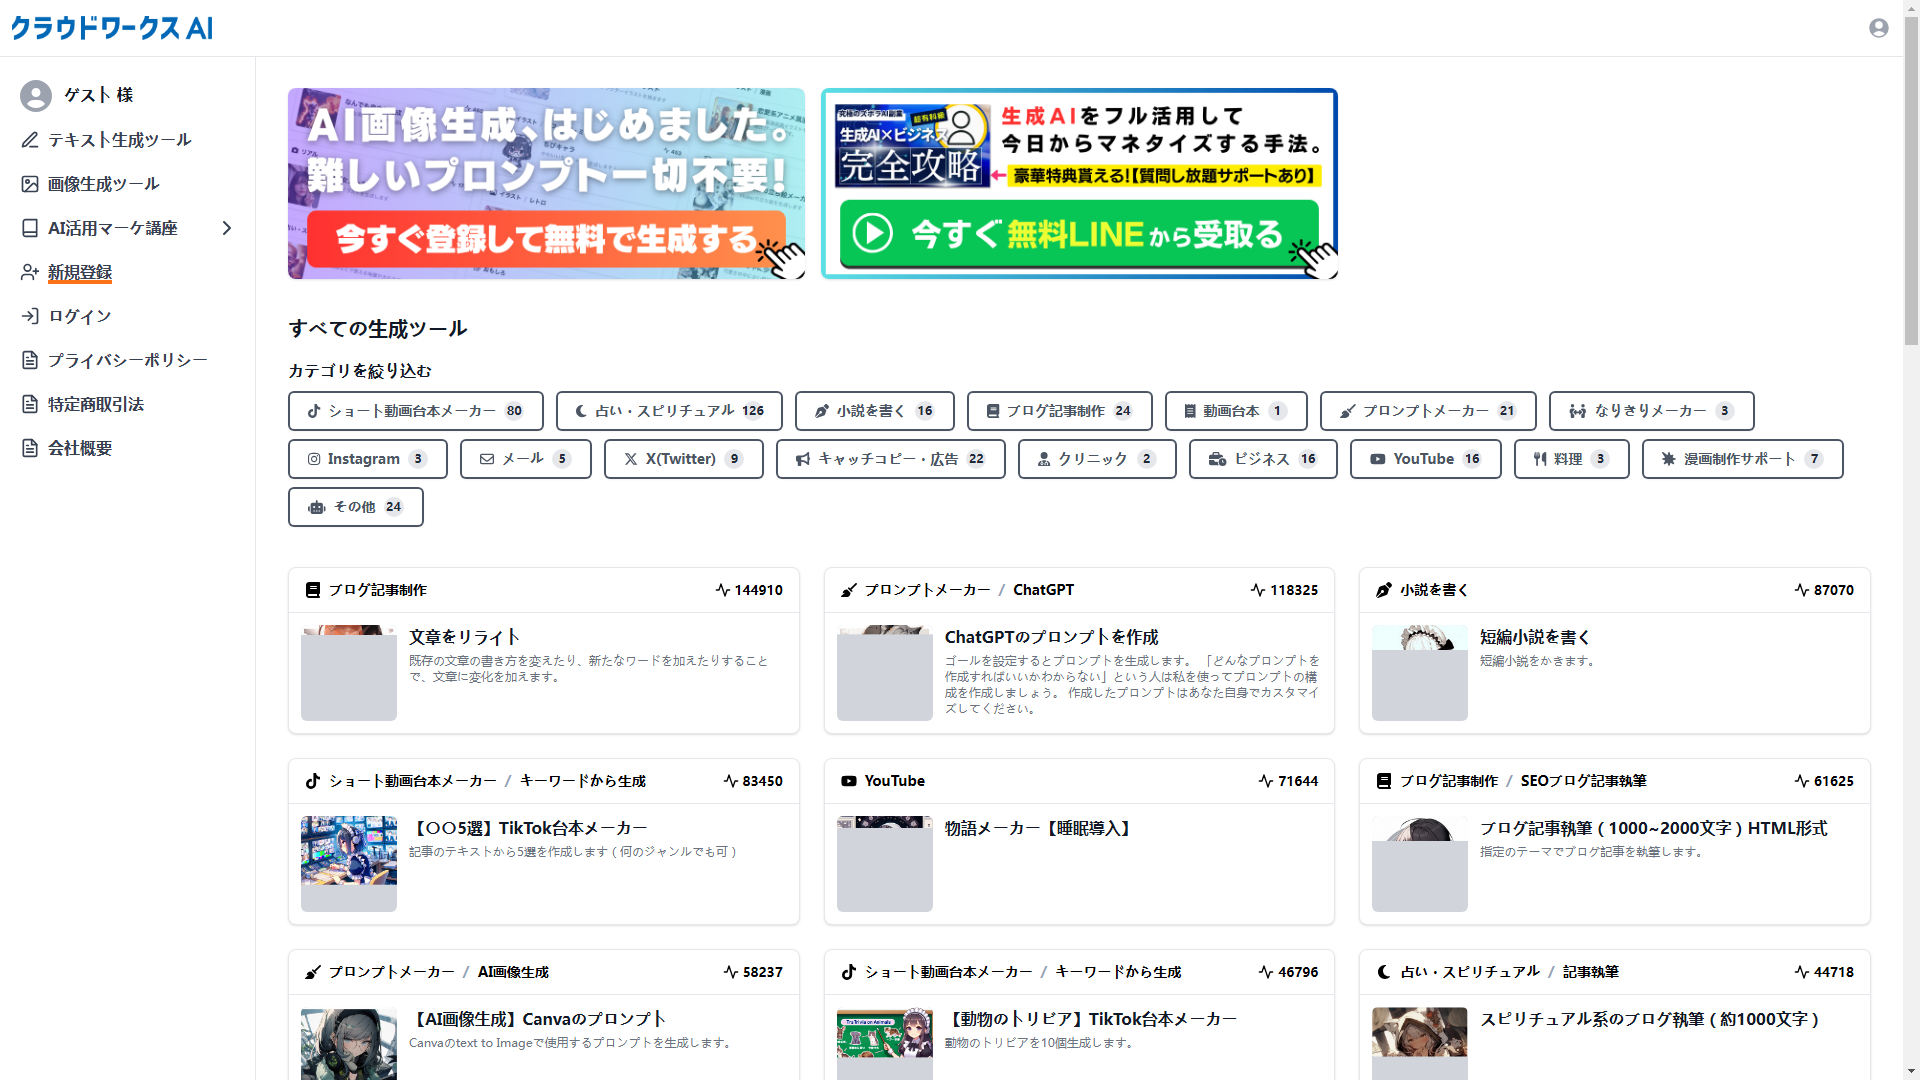Open ブログ記事執筆 HTML形式 tool
The width and height of the screenshot is (1920, 1080).
tap(1654, 828)
